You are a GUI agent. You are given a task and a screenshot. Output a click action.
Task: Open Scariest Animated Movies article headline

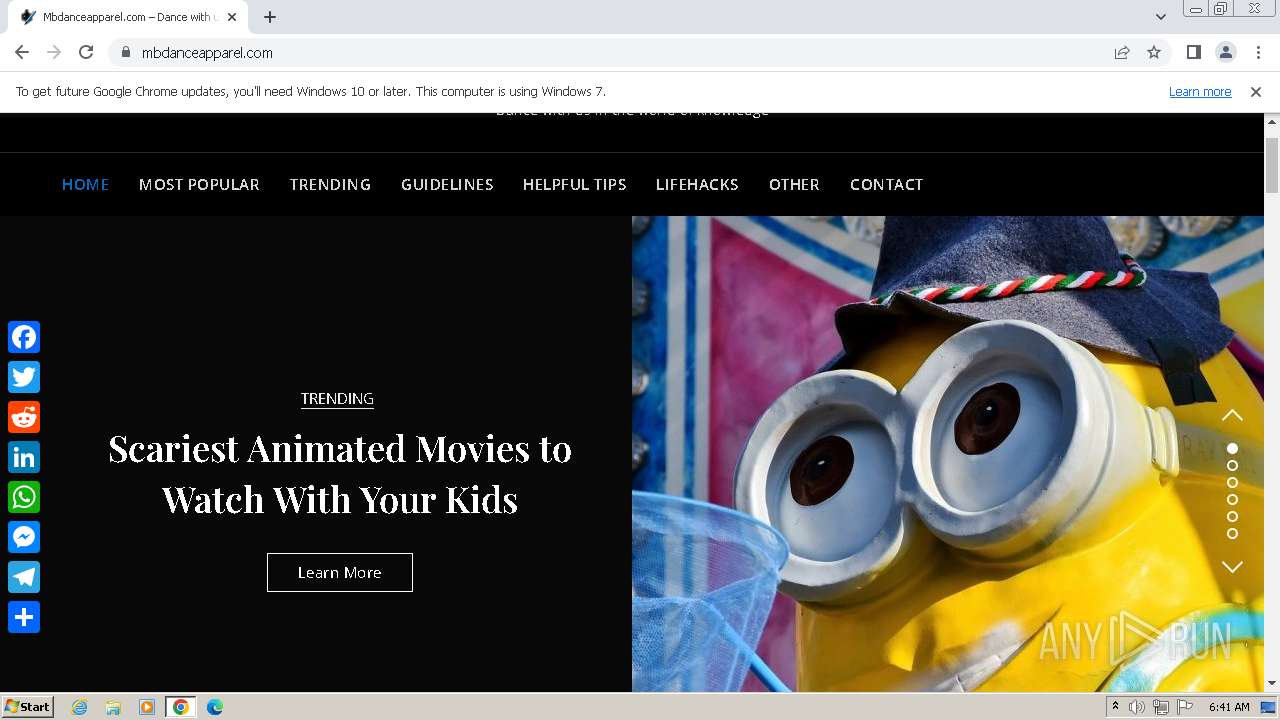coord(340,474)
